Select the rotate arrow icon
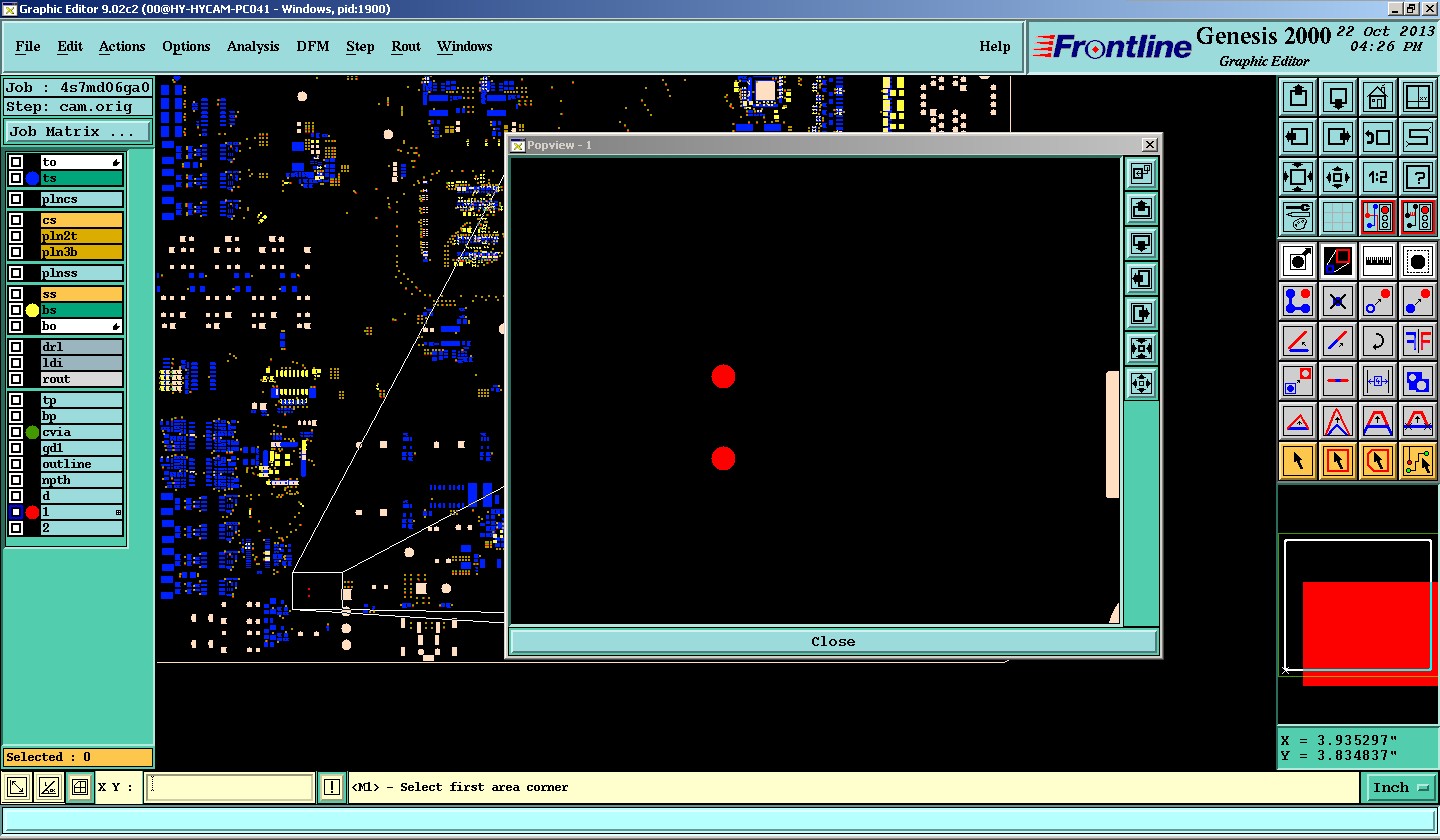 coord(1378,341)
